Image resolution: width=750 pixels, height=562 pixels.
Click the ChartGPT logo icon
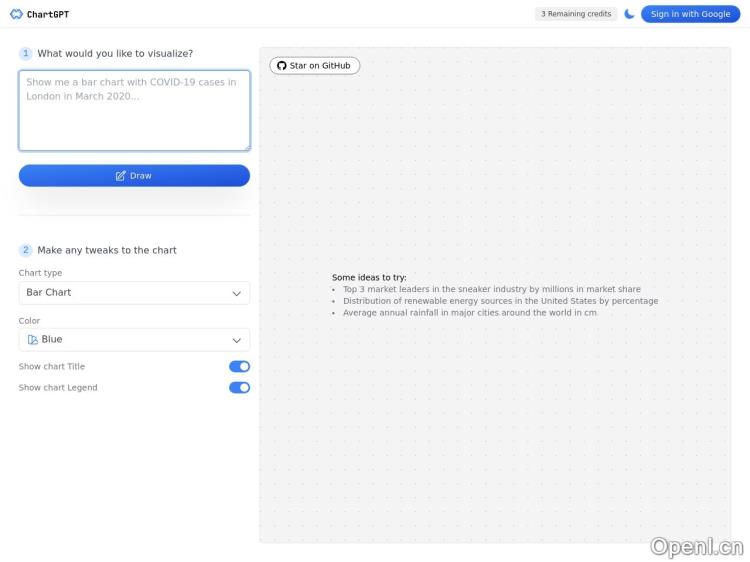[x=16, y=14]
